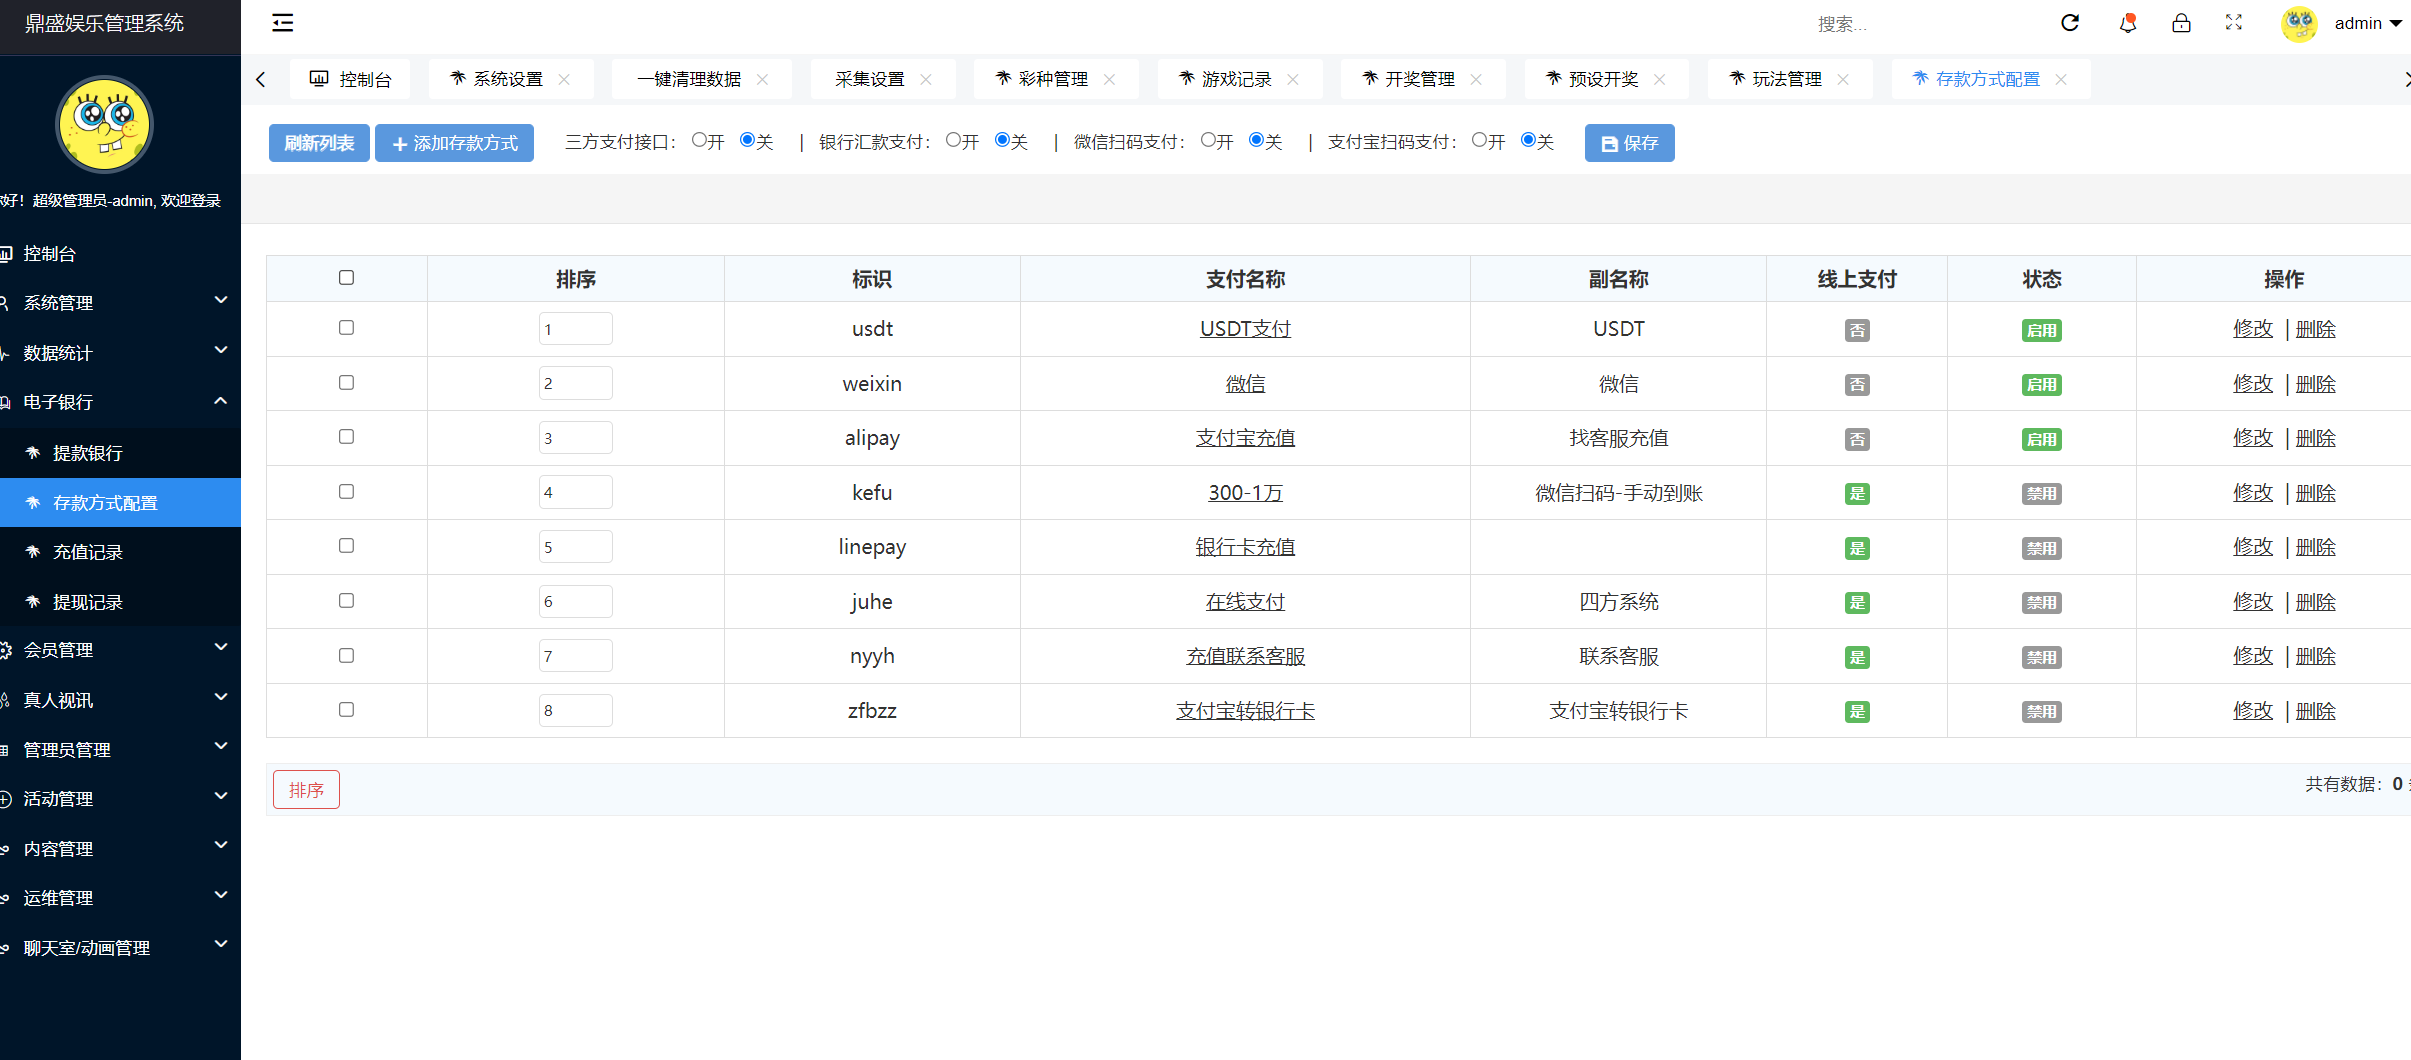Click the refresh icon in top toolbar

click(2070, 22)
